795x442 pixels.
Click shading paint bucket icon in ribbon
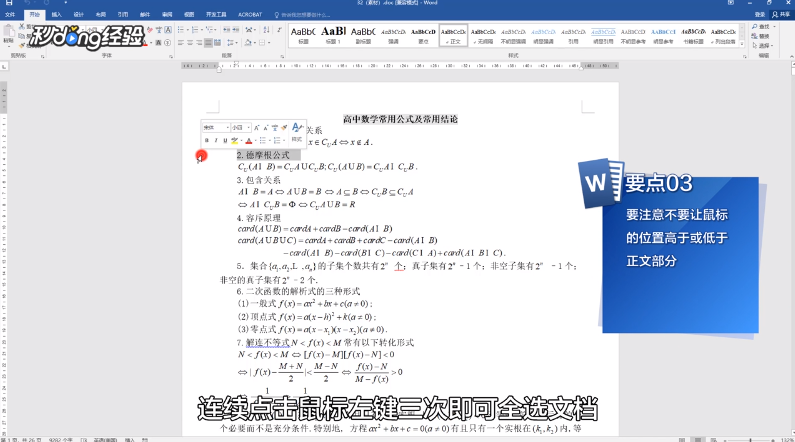[248, 43]
